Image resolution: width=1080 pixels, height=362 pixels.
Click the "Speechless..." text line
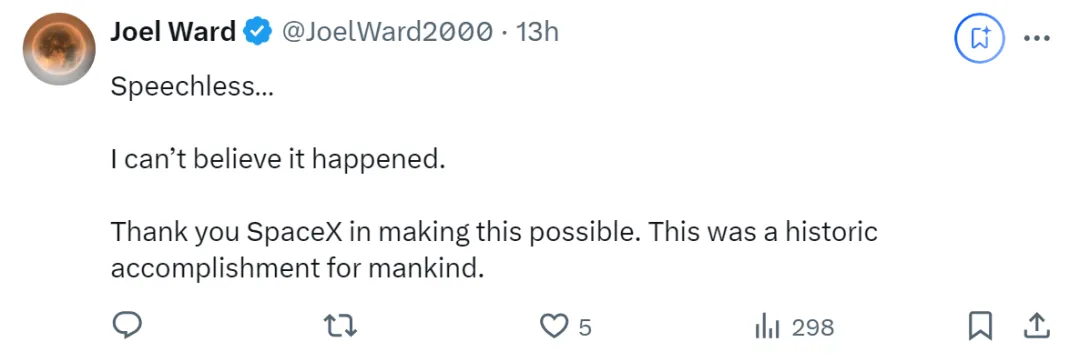click(192, 87)
